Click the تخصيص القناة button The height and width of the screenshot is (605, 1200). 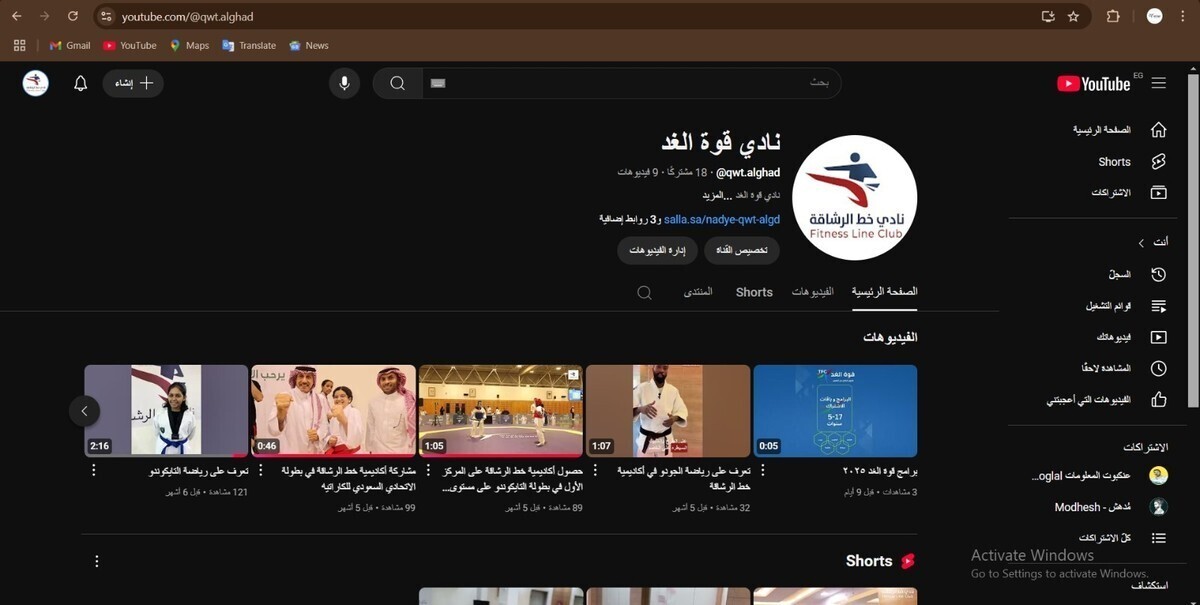tap(741, 250)
